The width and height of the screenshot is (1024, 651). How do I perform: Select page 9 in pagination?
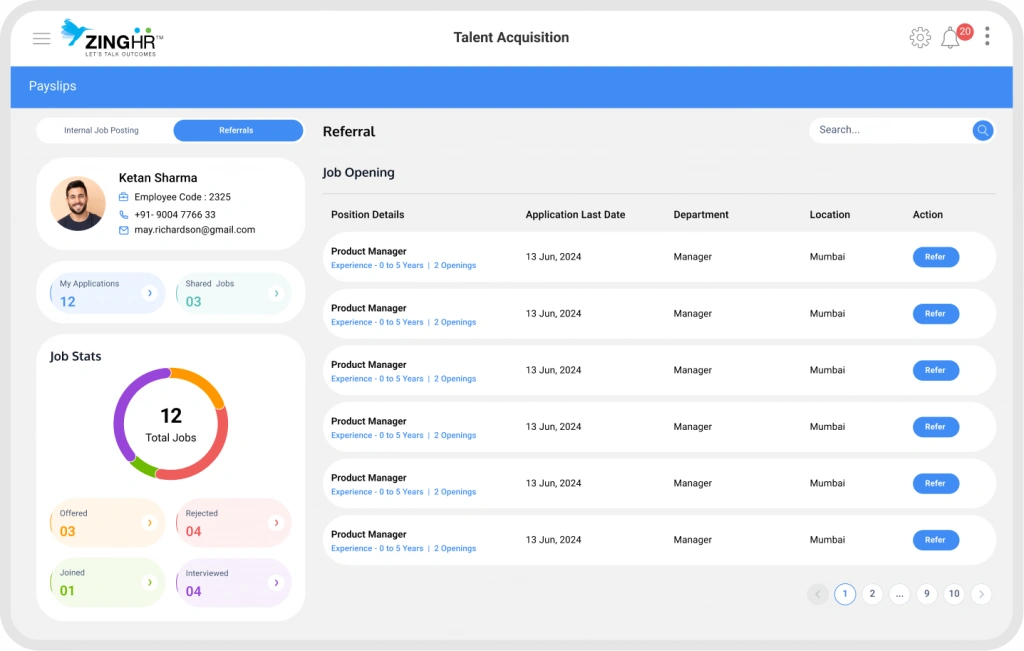[927, 594]
